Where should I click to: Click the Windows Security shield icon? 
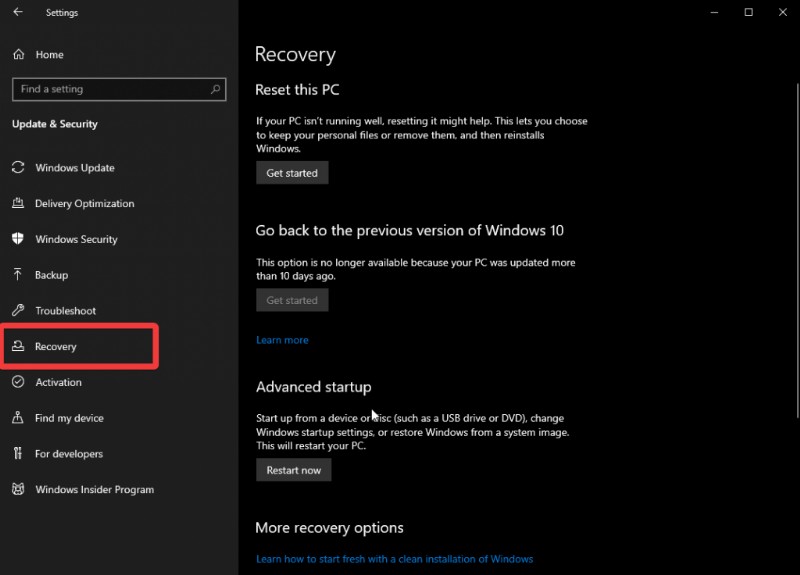[x=18, y=239]
